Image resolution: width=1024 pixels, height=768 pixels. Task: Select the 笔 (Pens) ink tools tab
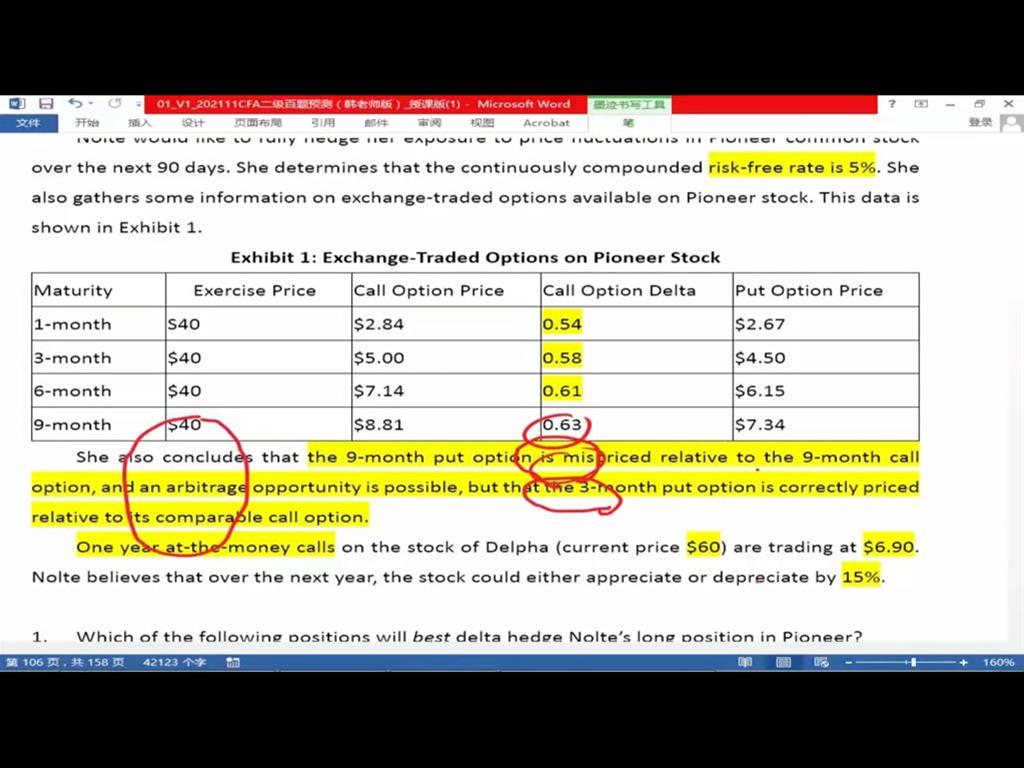(628, 123)
